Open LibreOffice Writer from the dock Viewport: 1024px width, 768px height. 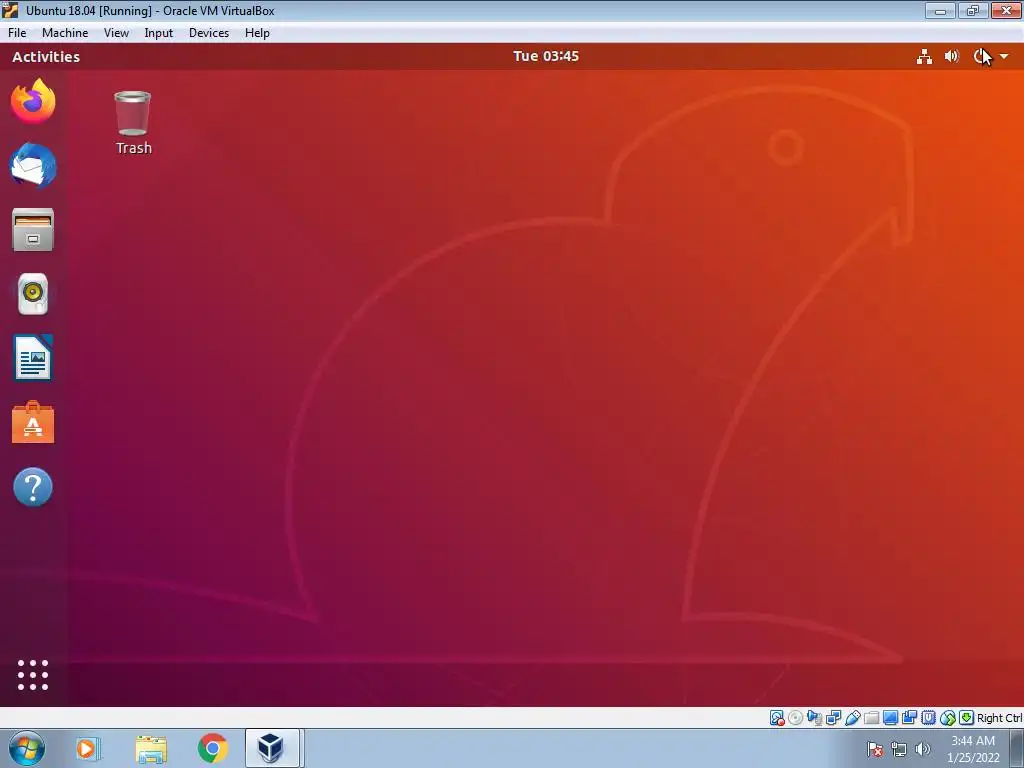pyautogui.click(x=33, y=358)
